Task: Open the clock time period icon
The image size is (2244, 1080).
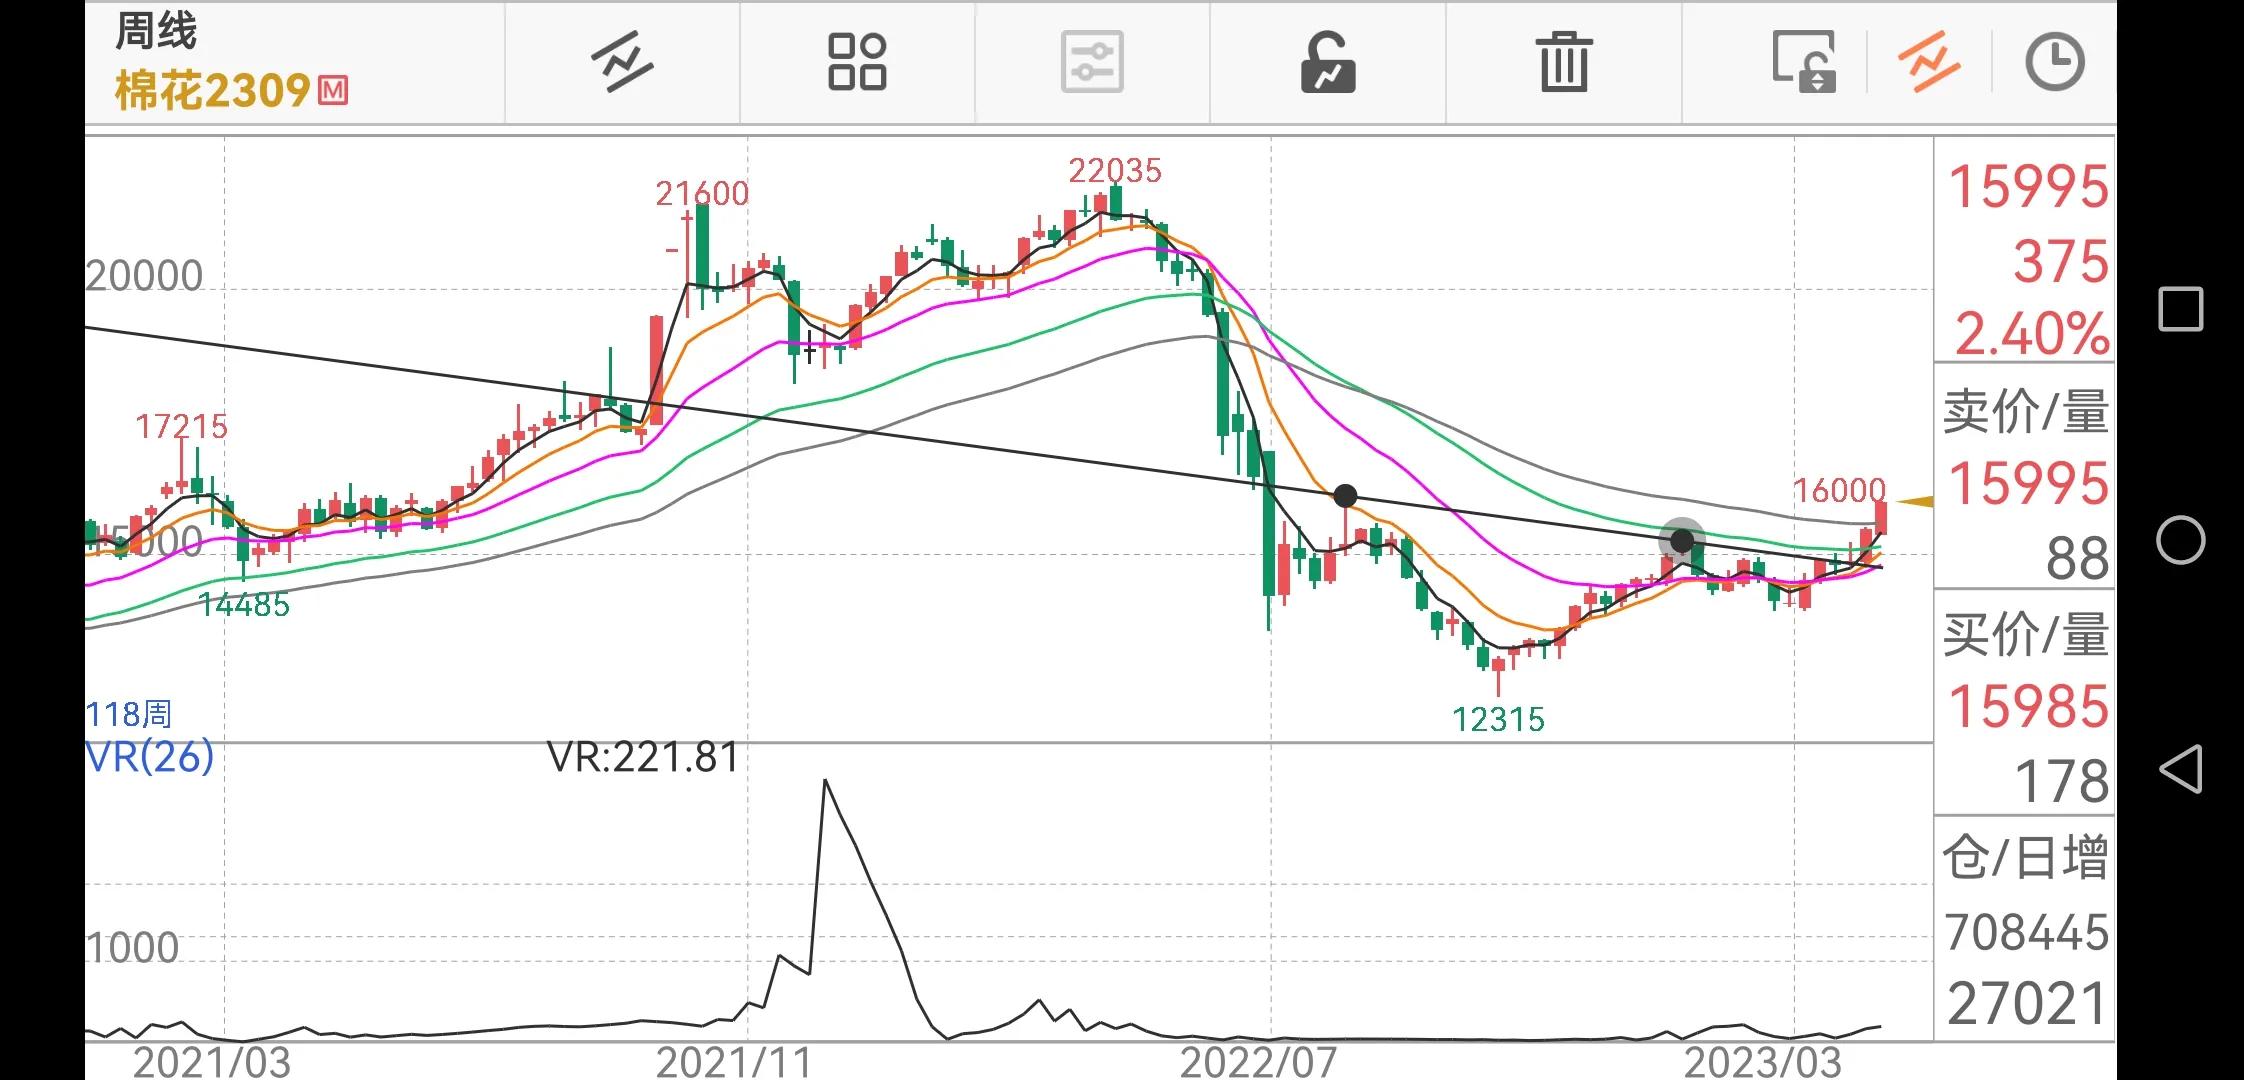Action: [x=2054, y=63]
